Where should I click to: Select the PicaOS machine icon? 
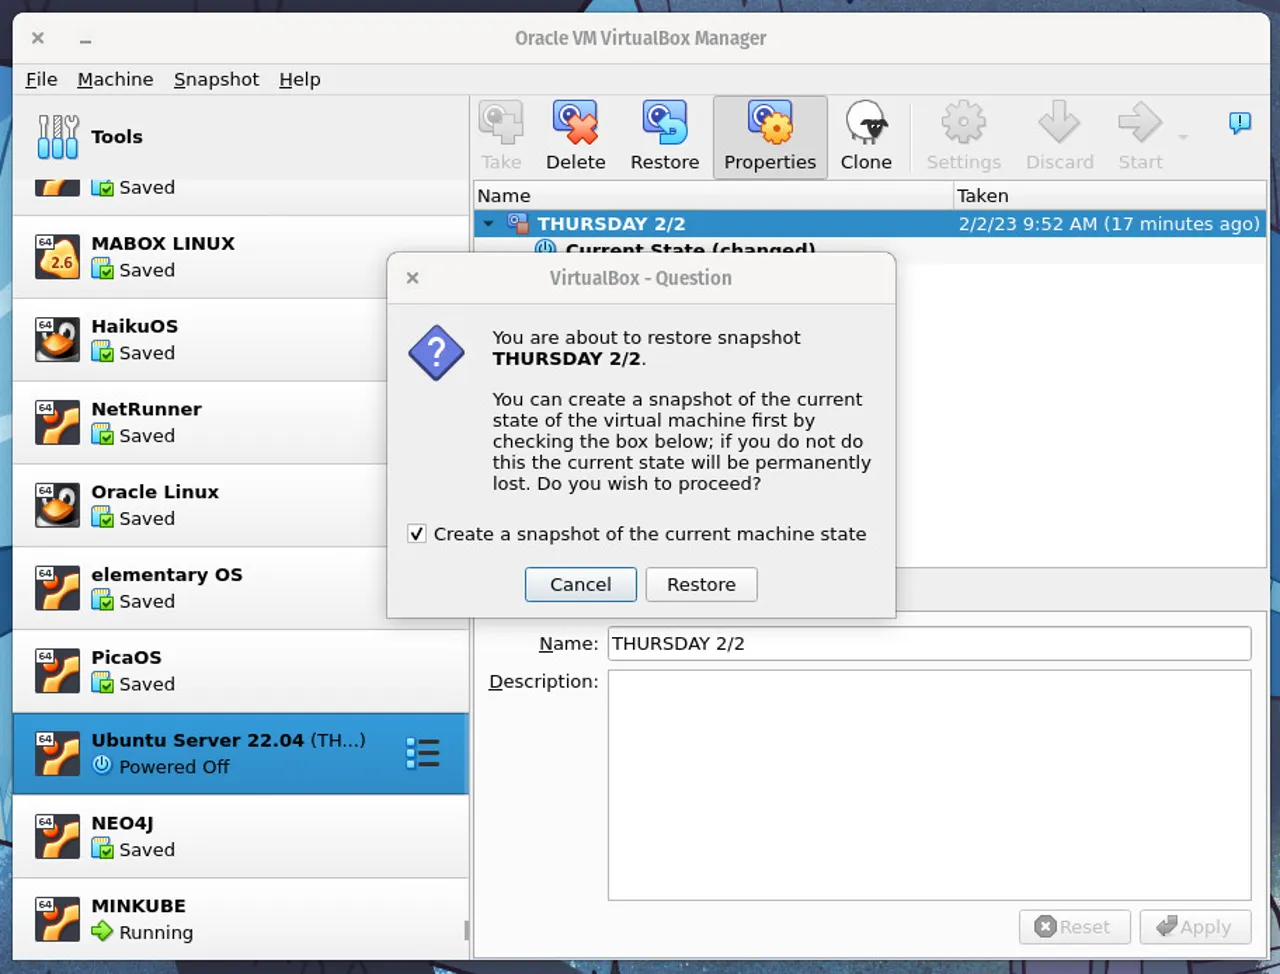coord(57,671)
